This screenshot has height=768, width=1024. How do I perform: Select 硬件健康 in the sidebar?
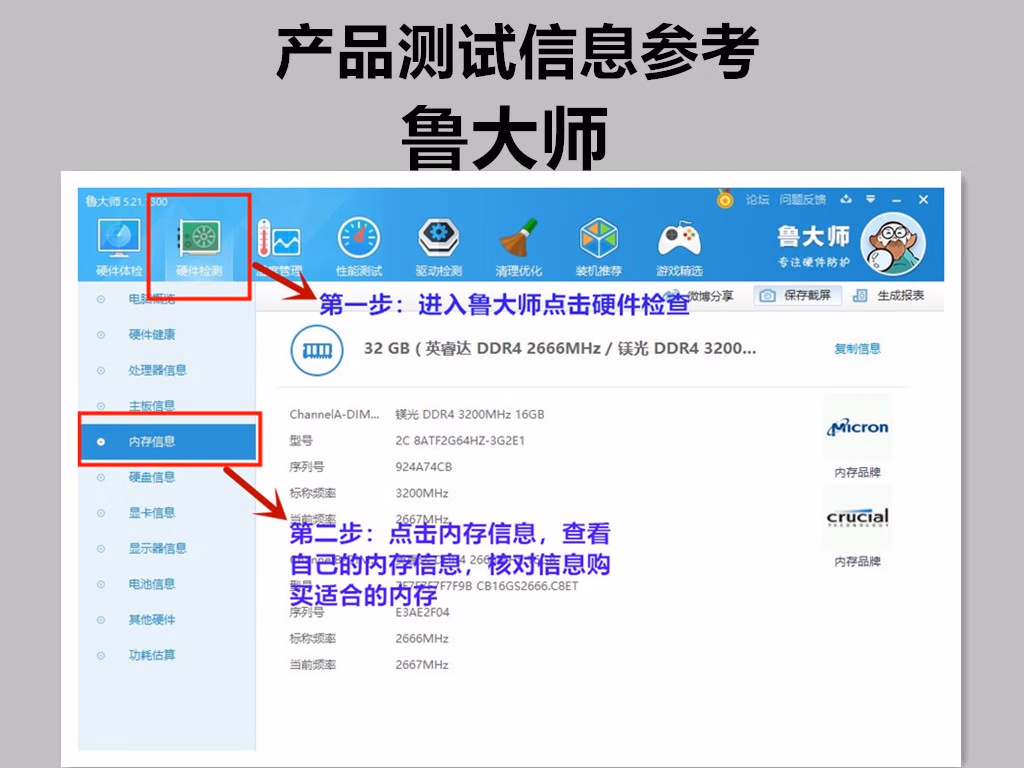point(152,334)
